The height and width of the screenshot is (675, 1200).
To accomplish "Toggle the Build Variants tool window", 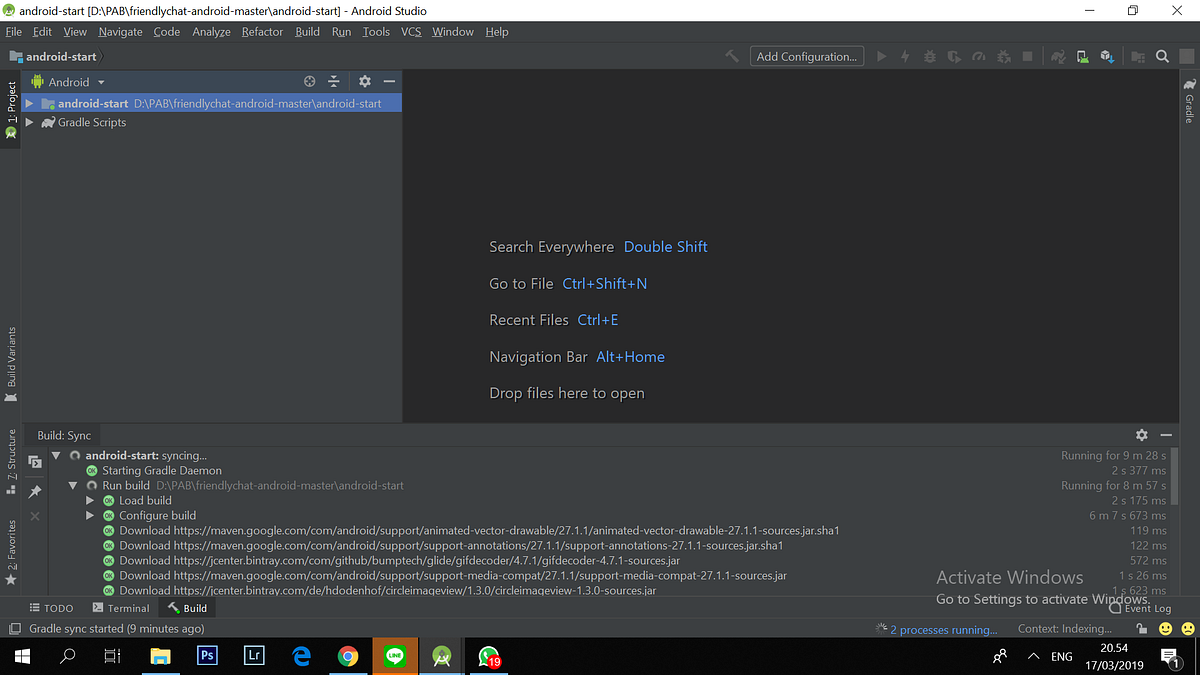I will (x=11, y=360).
